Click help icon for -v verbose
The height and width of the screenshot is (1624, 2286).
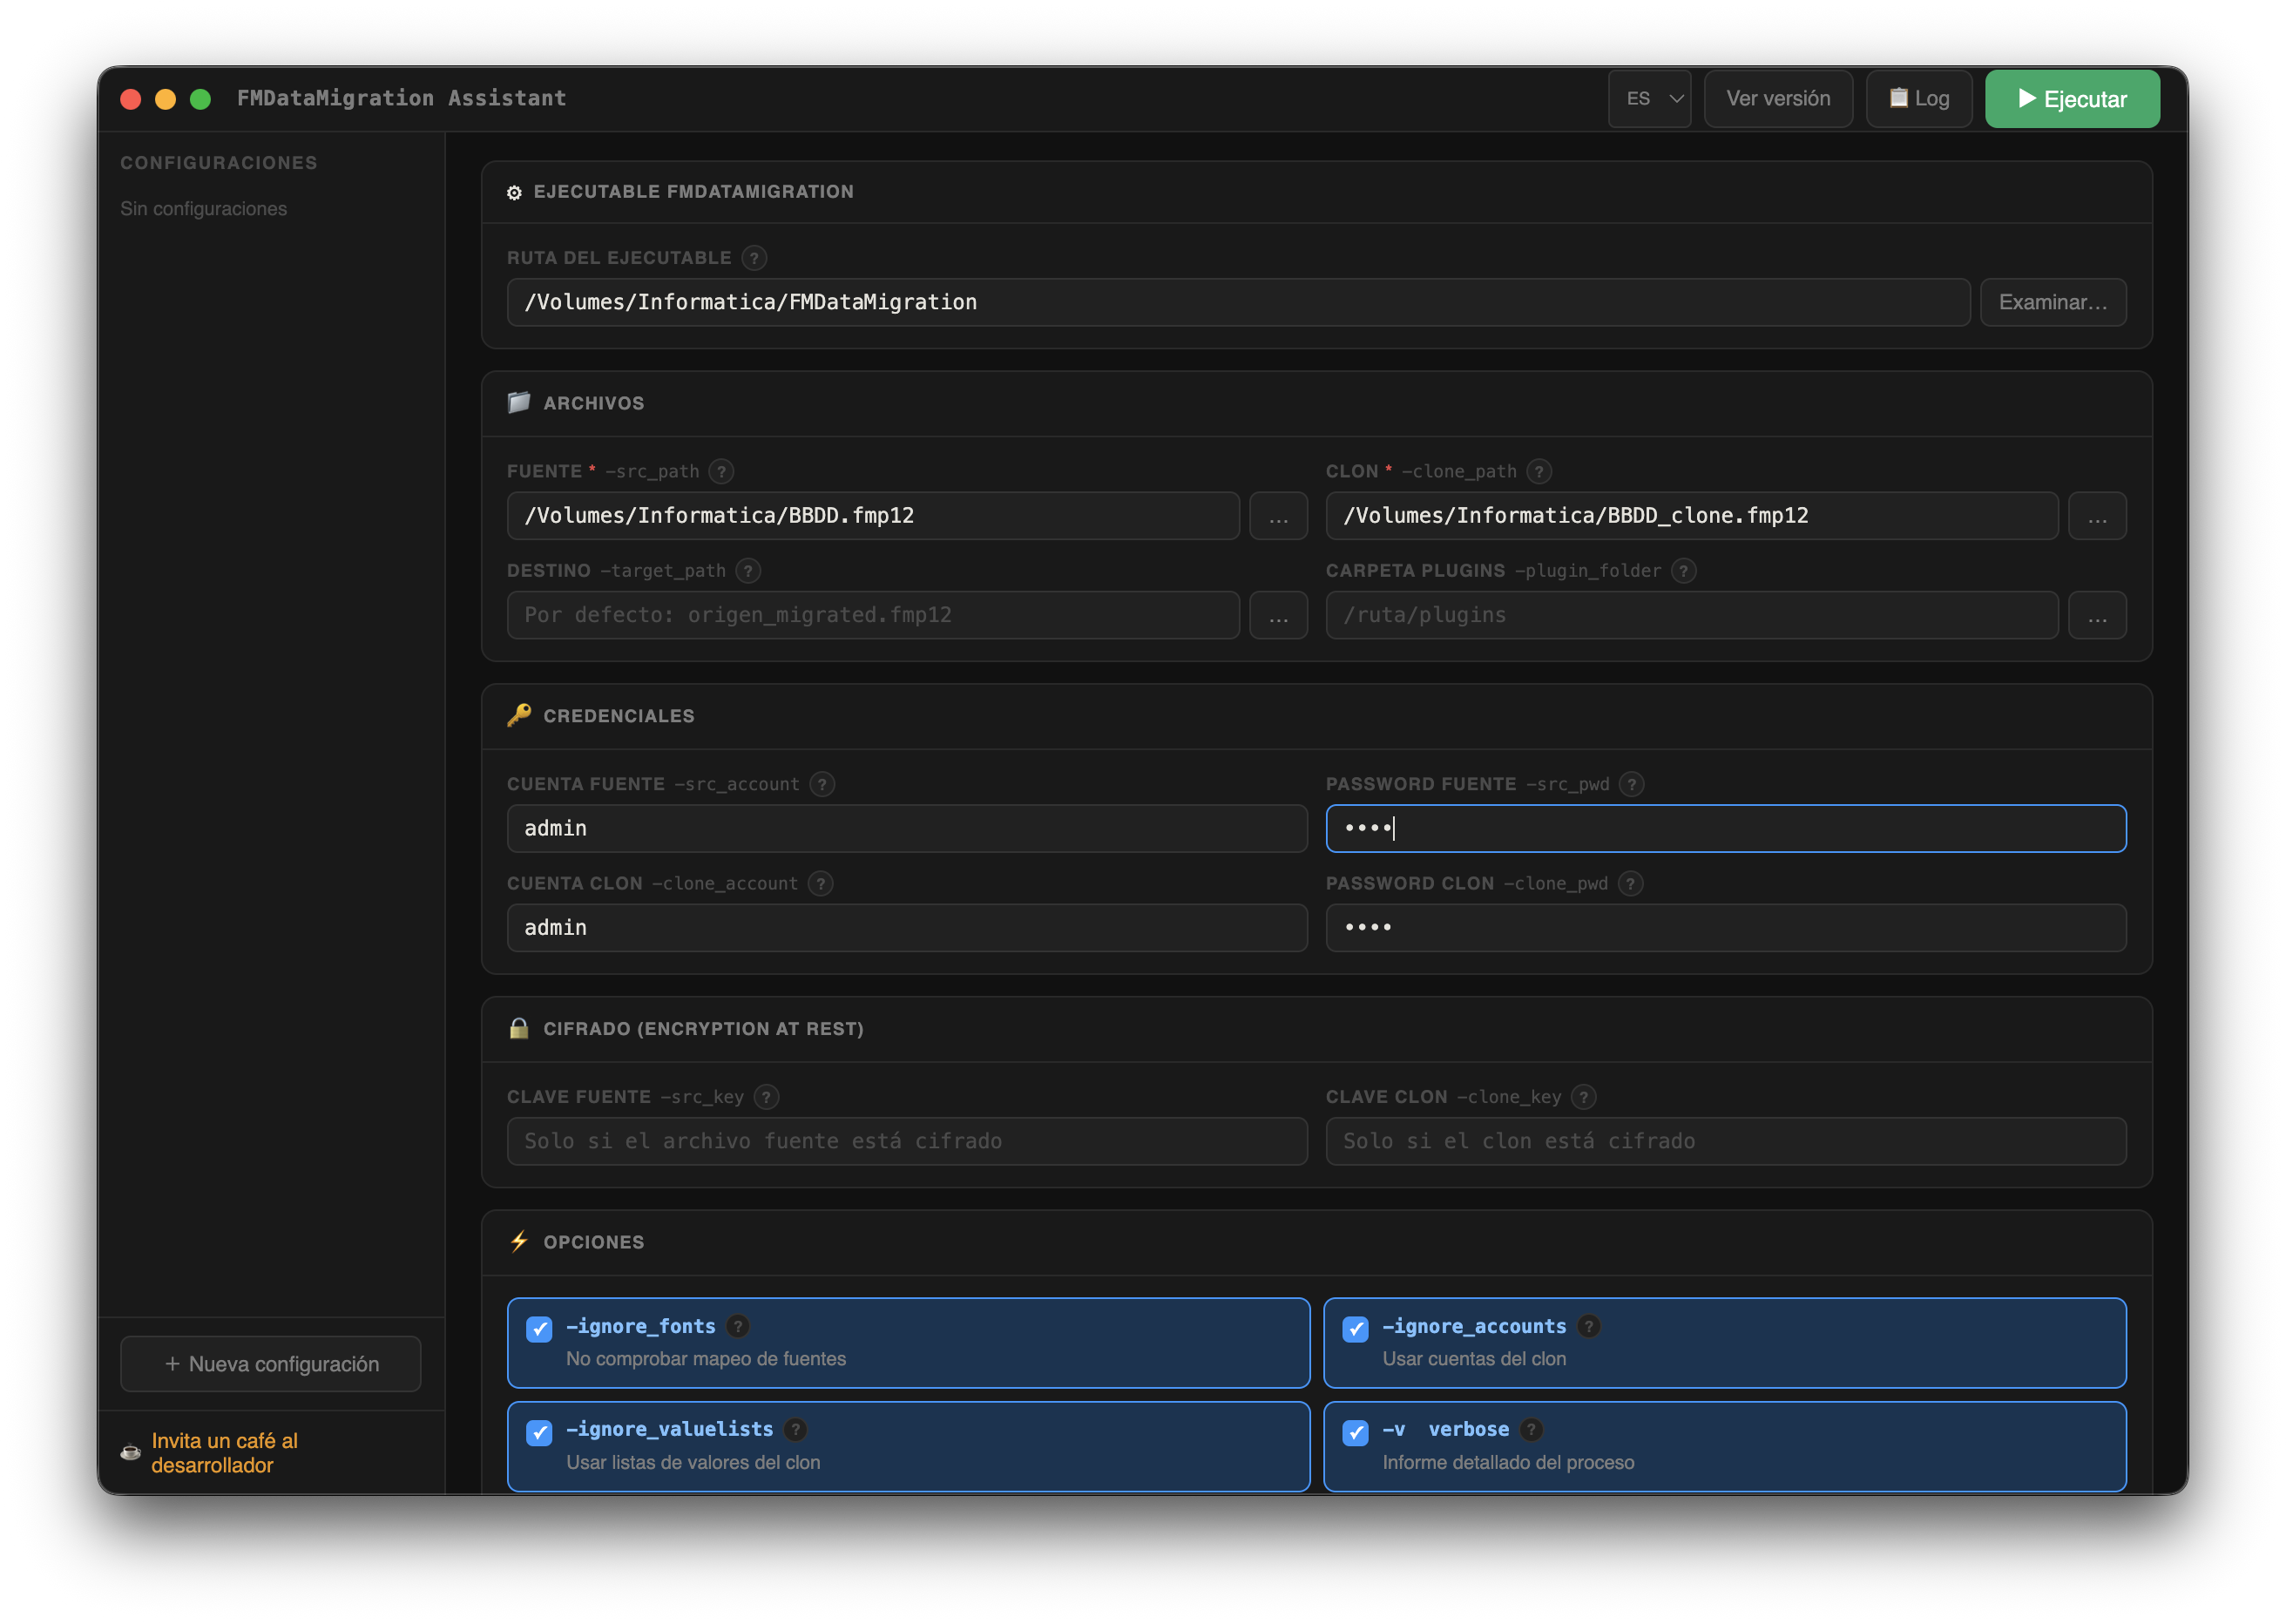pos(1532,1430)
